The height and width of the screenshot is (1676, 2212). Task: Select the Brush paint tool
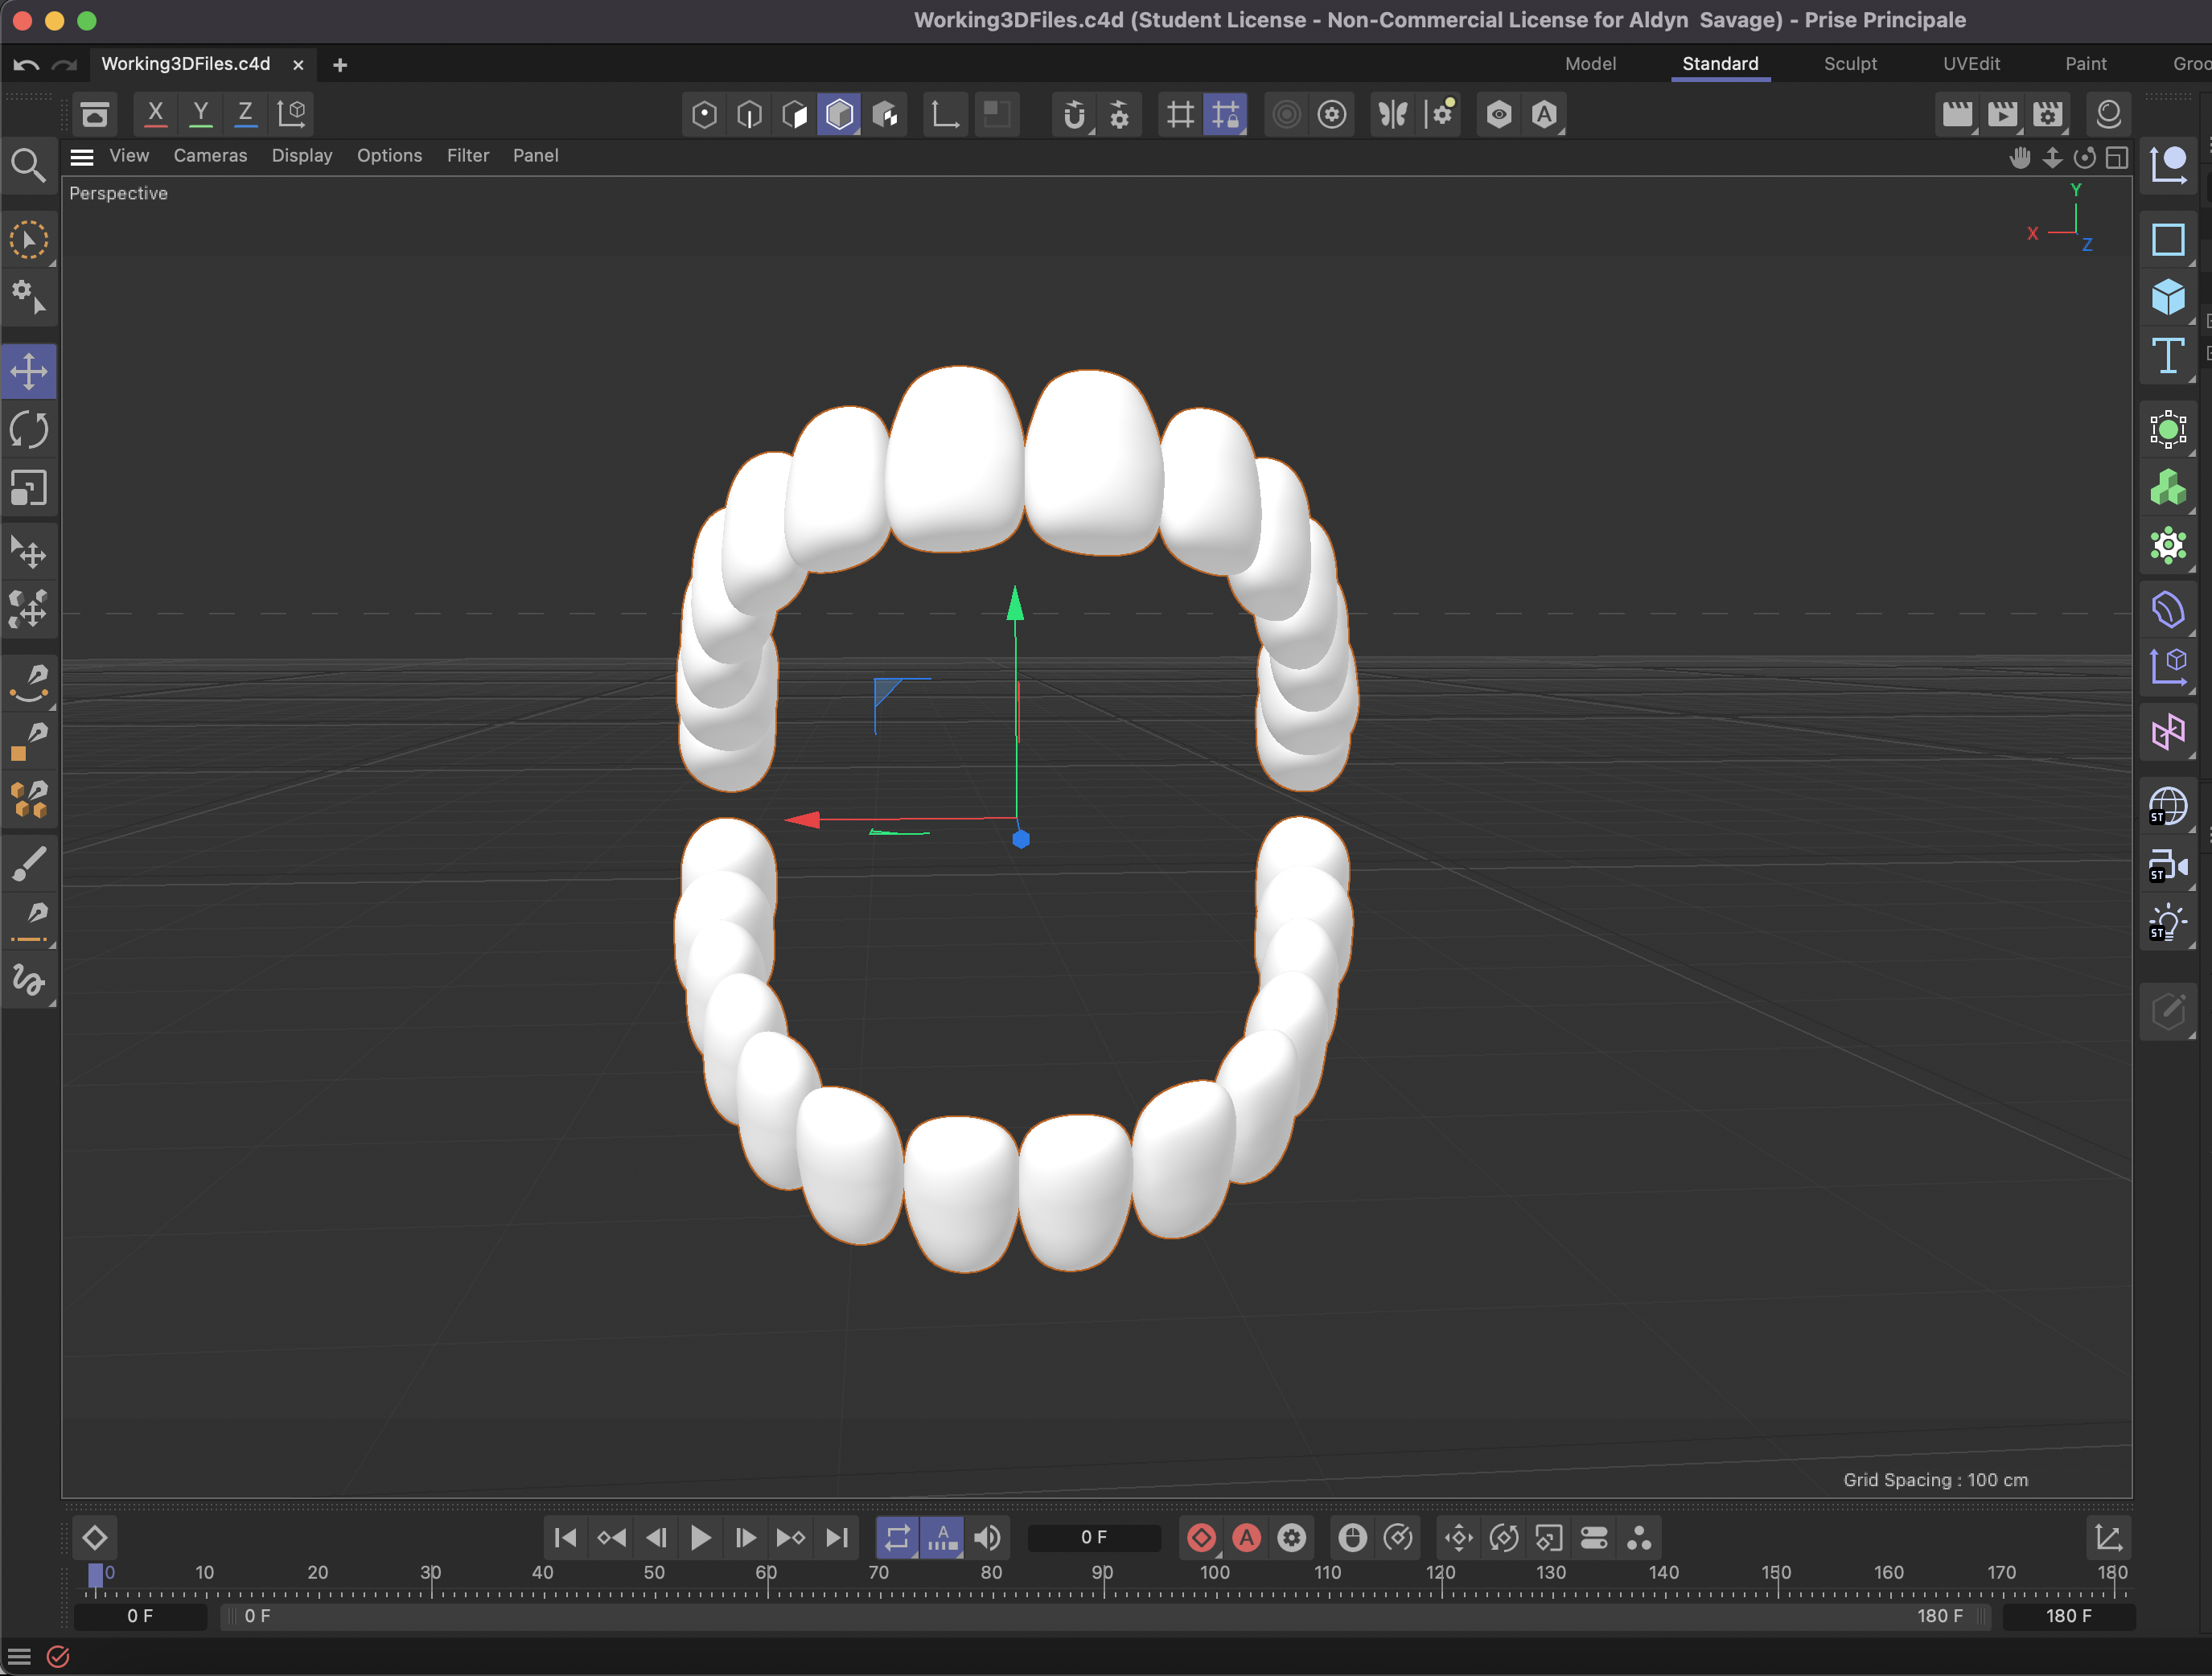tap(29, 864)
